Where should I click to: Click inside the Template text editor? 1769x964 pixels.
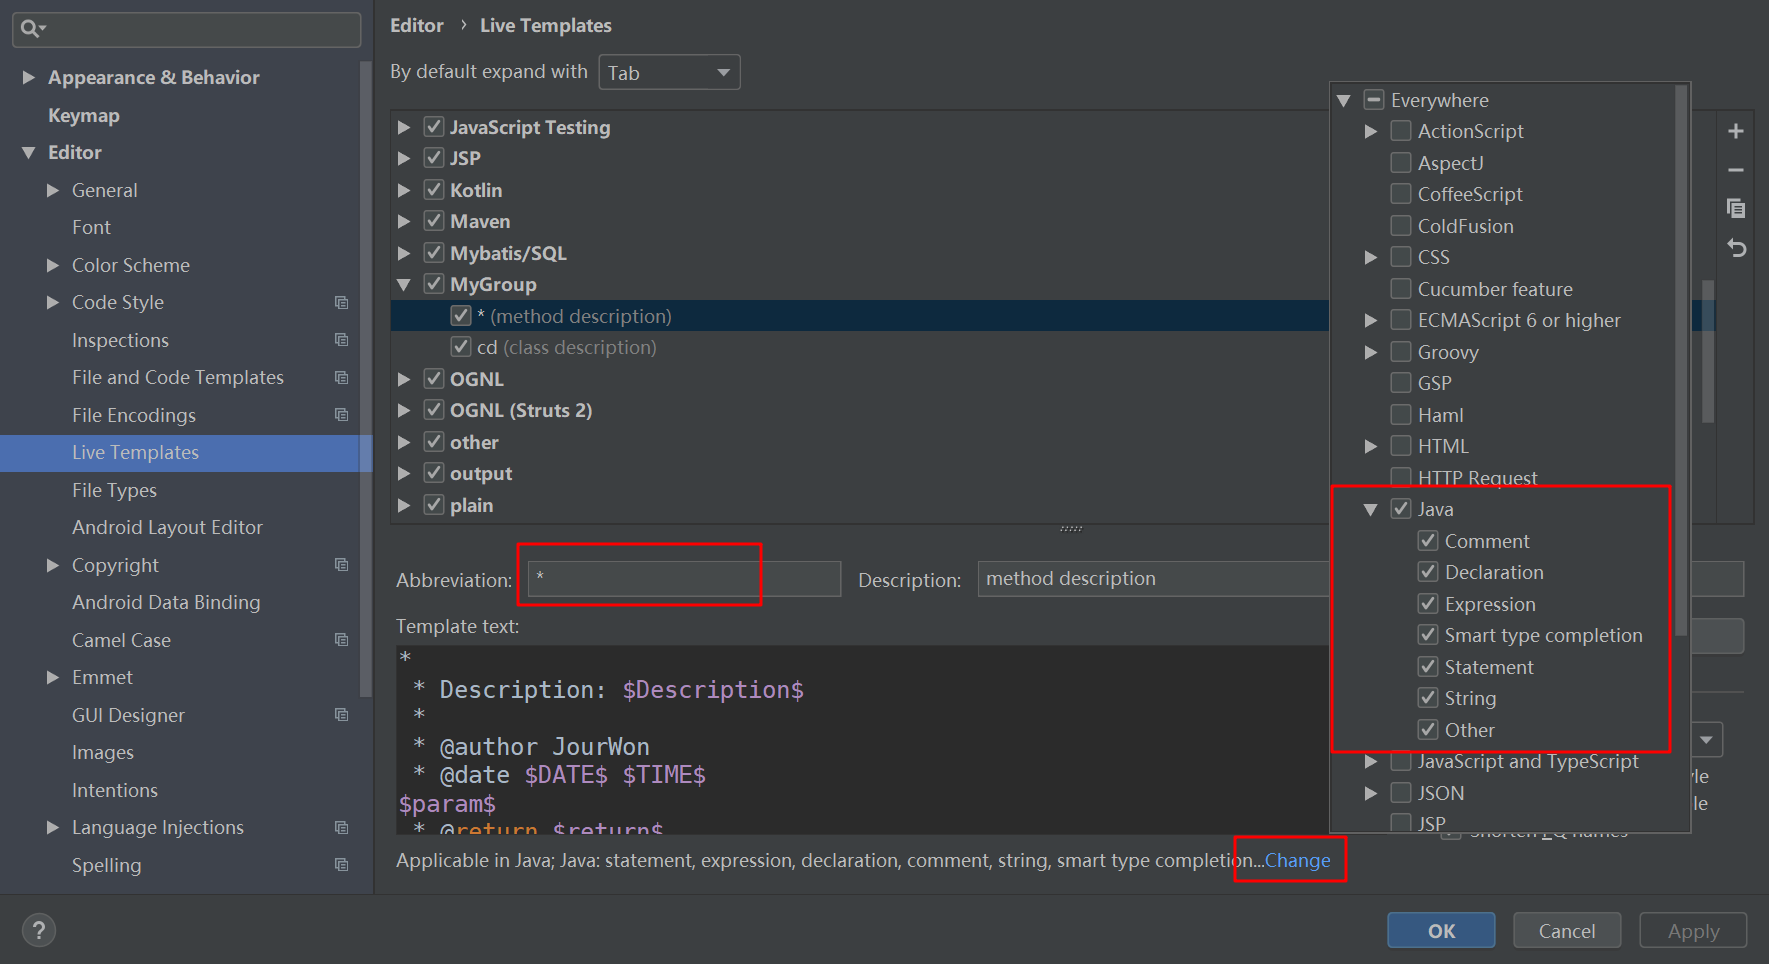[x=862, y=739]
